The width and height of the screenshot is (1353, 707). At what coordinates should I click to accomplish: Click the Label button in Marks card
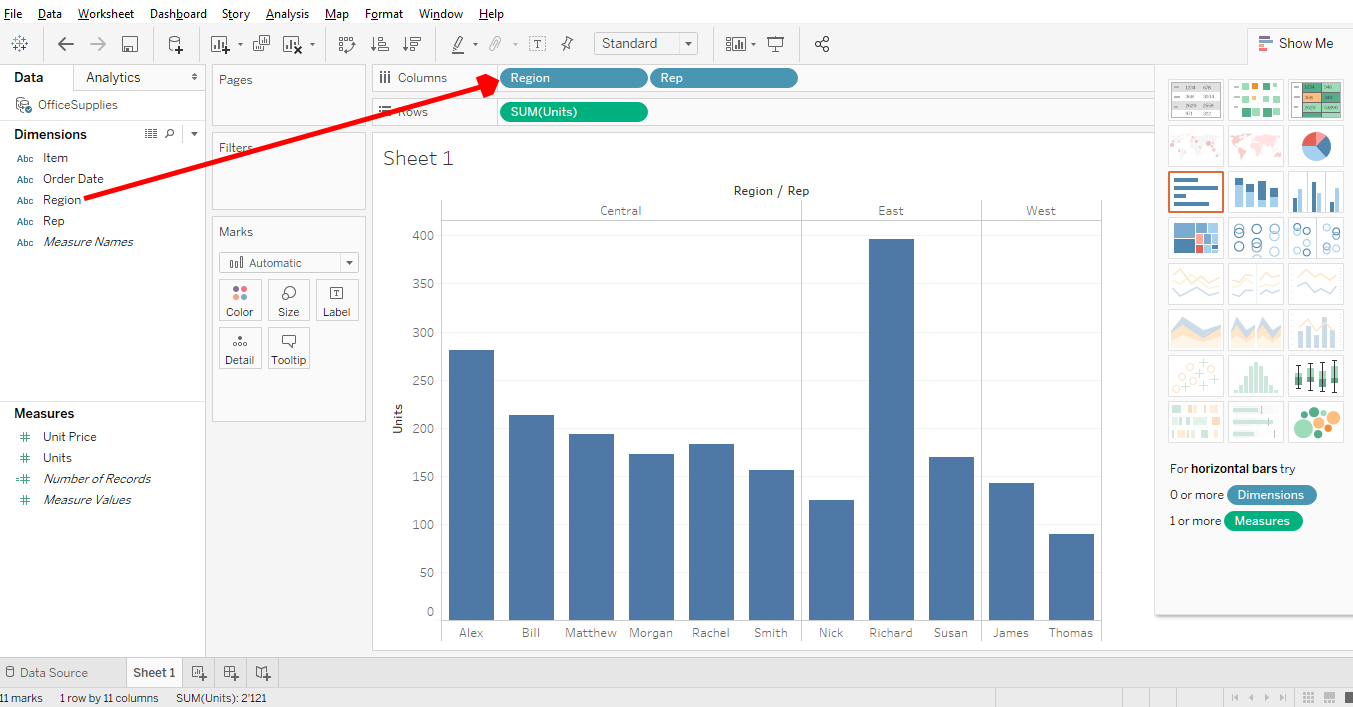pyautogui.click(x=337, y=300)
